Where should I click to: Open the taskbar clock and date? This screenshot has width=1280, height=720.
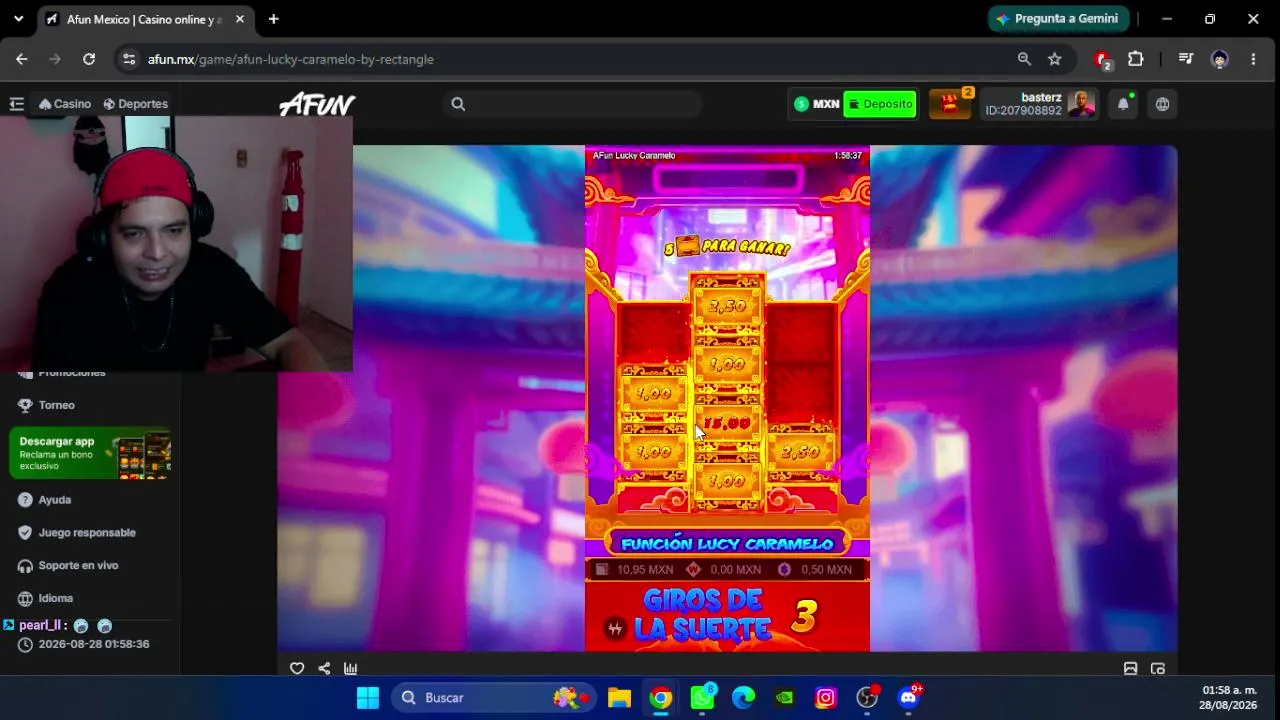(x=1229, y=698)
